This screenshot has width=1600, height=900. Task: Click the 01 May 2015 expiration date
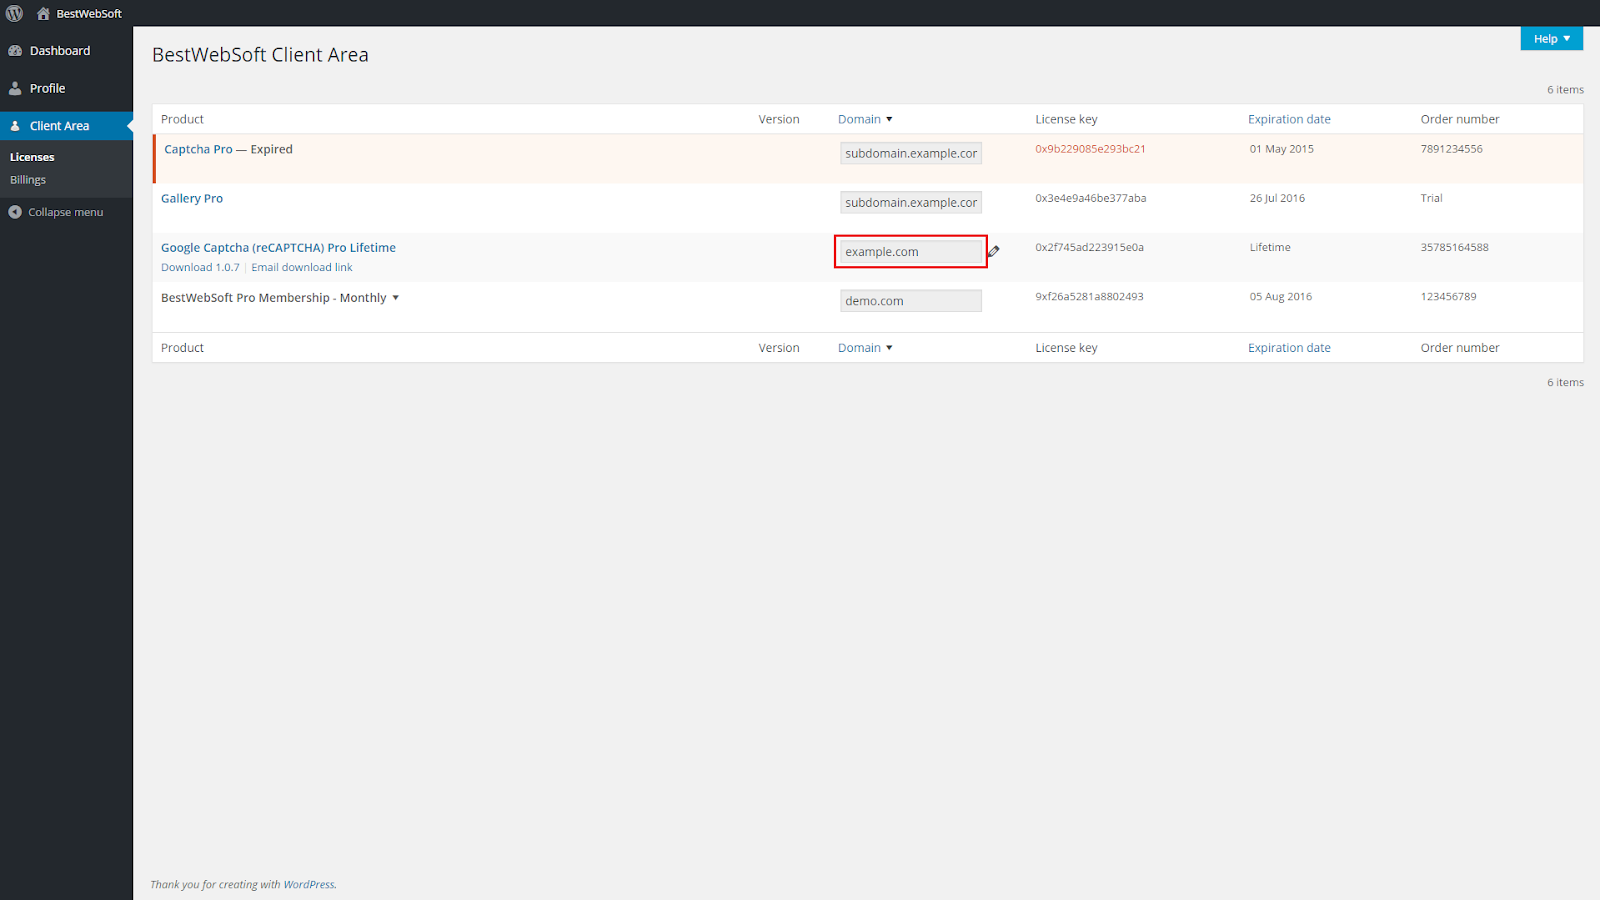[x=1281, y=149]
